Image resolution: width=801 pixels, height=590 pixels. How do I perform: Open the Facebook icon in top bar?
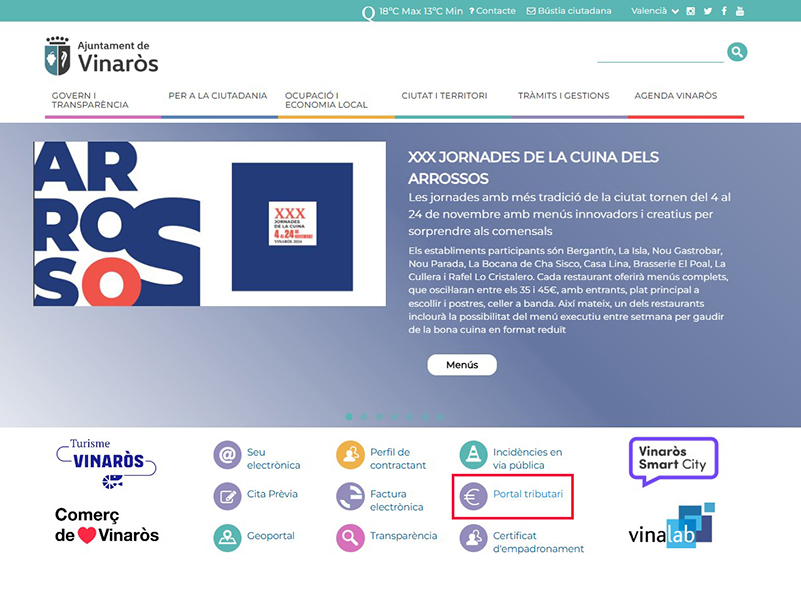[724, 11]
